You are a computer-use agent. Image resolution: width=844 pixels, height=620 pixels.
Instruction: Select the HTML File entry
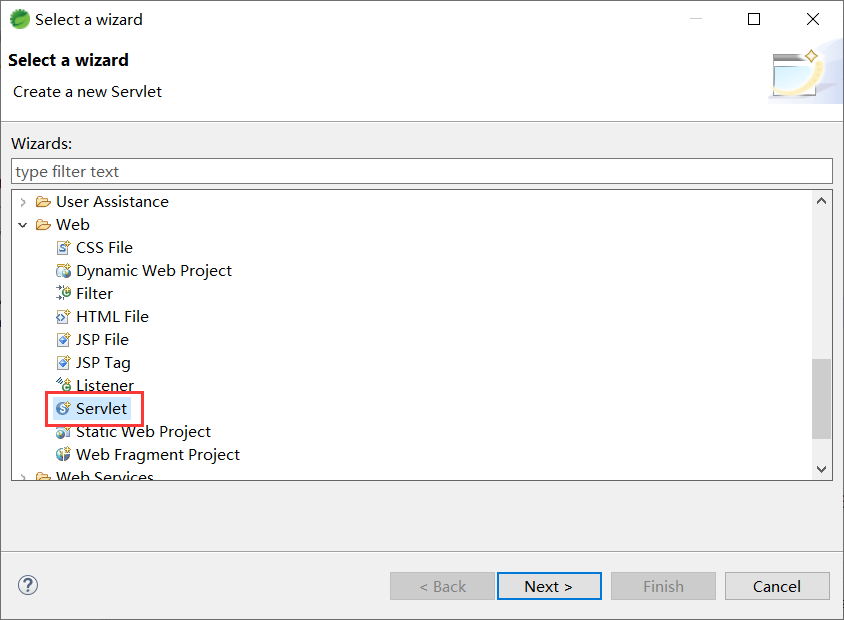(x=112, y=316)
